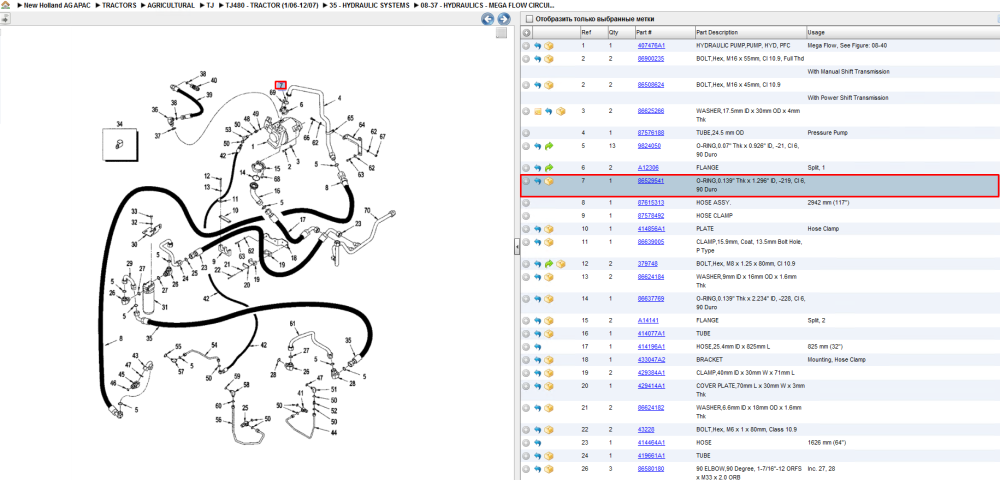The width and height of the screenshot is (1000, 480).
Task: Open part number link 86637769
Action: [x=651, y=298]
